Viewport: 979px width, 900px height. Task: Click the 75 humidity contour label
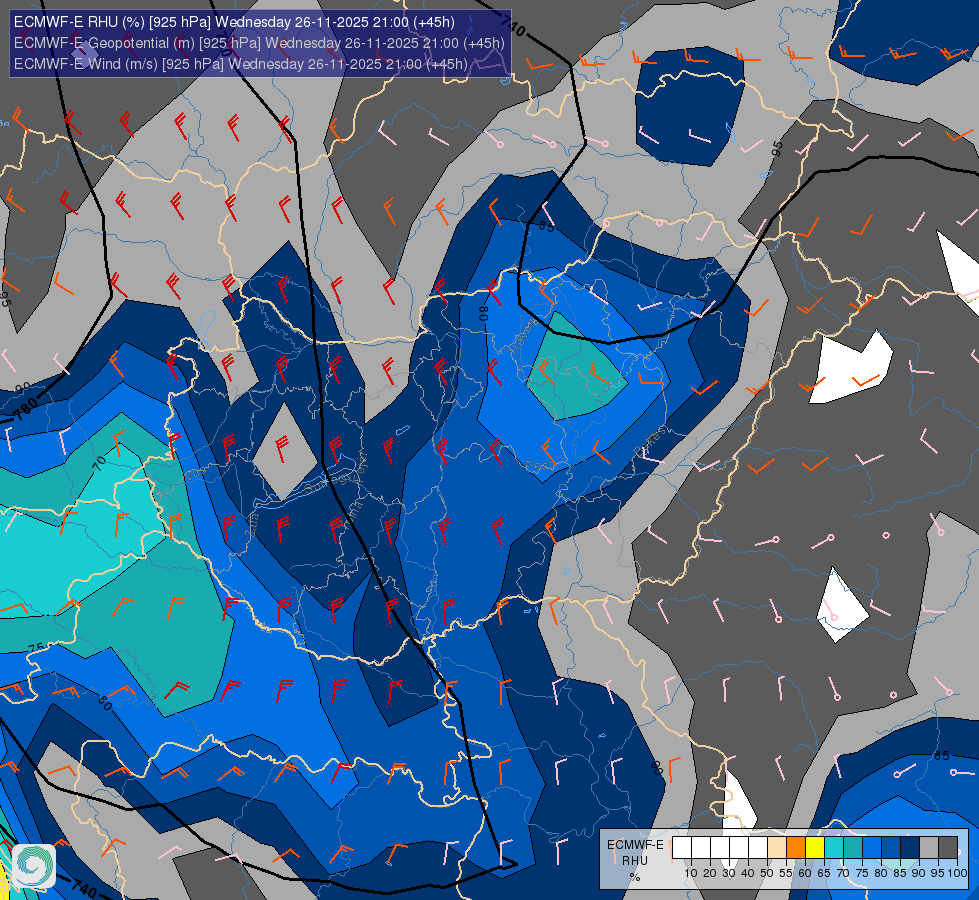click(x=36, y=648)
